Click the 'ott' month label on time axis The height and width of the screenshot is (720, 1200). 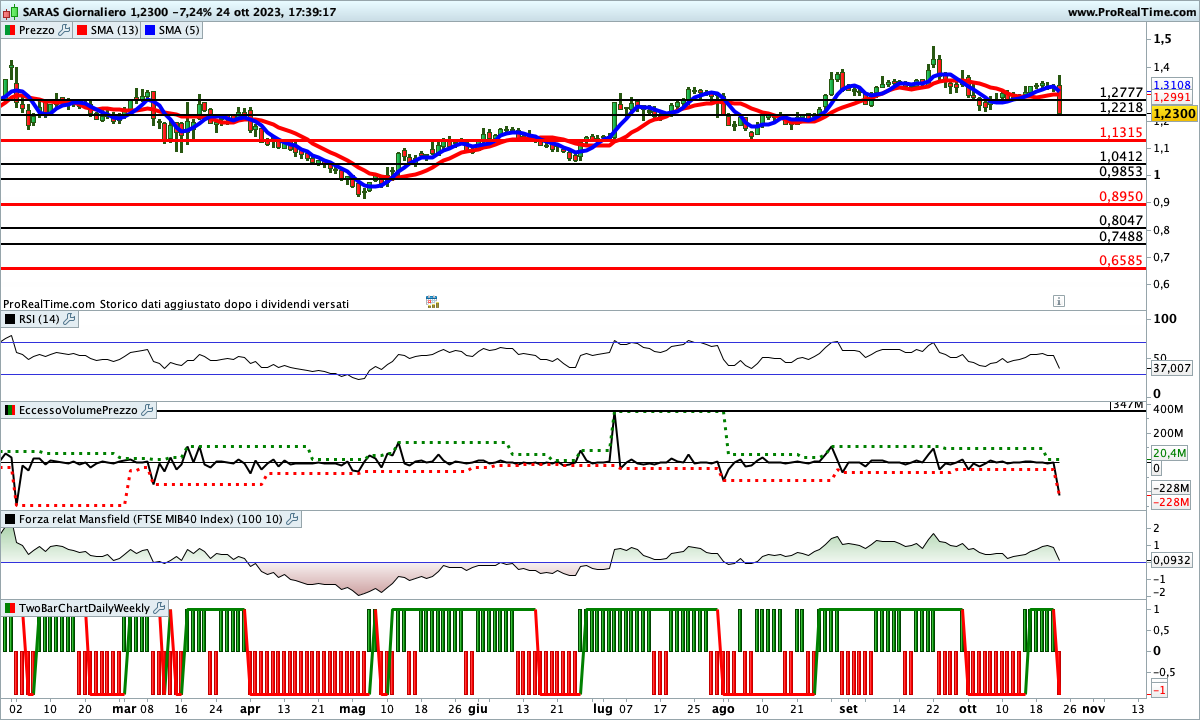(x=967, y=707)
